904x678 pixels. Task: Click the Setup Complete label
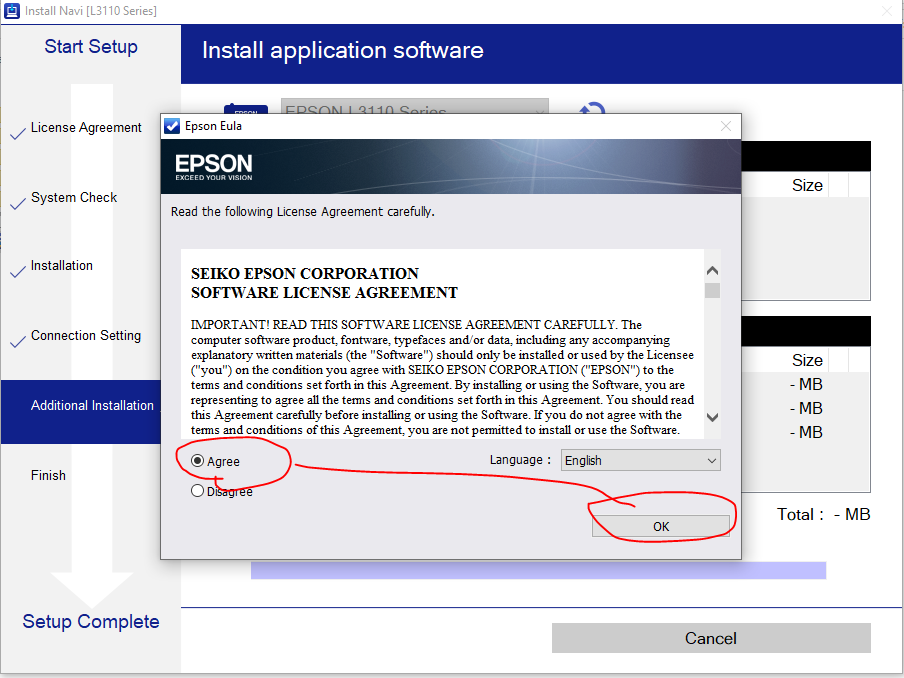point(91,622)
